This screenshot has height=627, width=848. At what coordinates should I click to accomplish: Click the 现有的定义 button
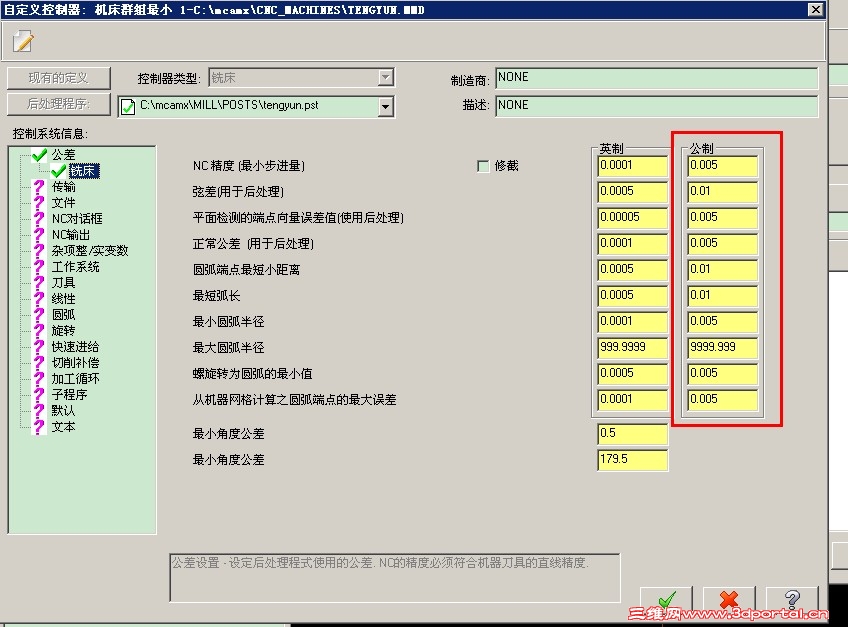[x=58, y=77]
